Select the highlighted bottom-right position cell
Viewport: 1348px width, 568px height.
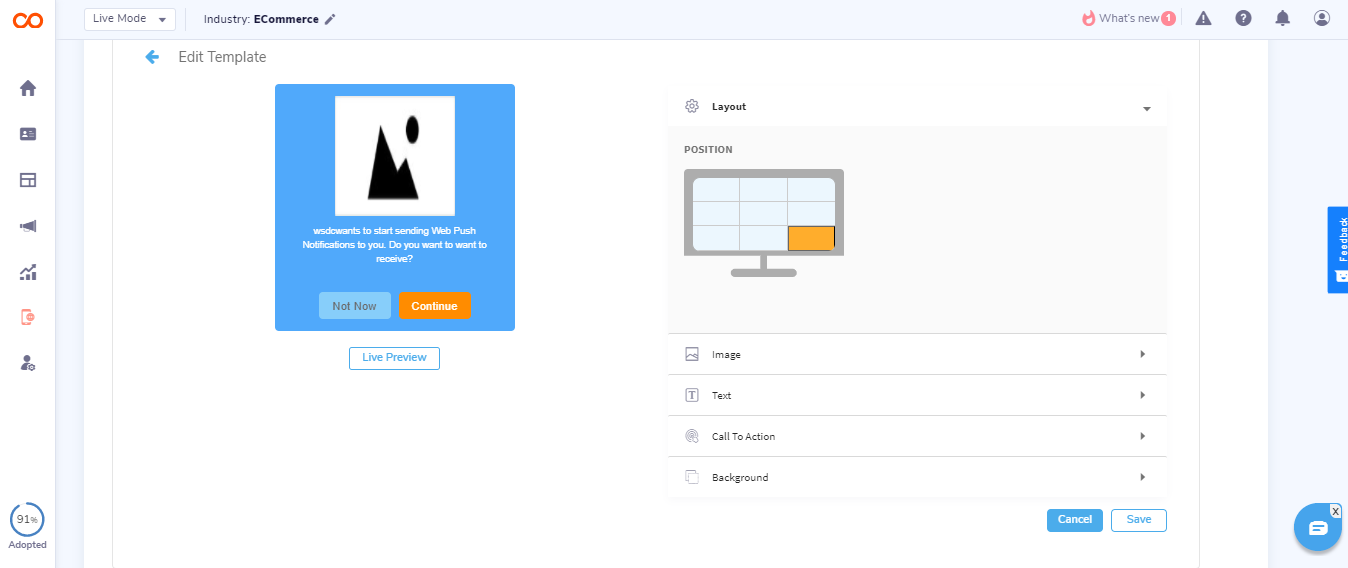(x=811, y=238)
